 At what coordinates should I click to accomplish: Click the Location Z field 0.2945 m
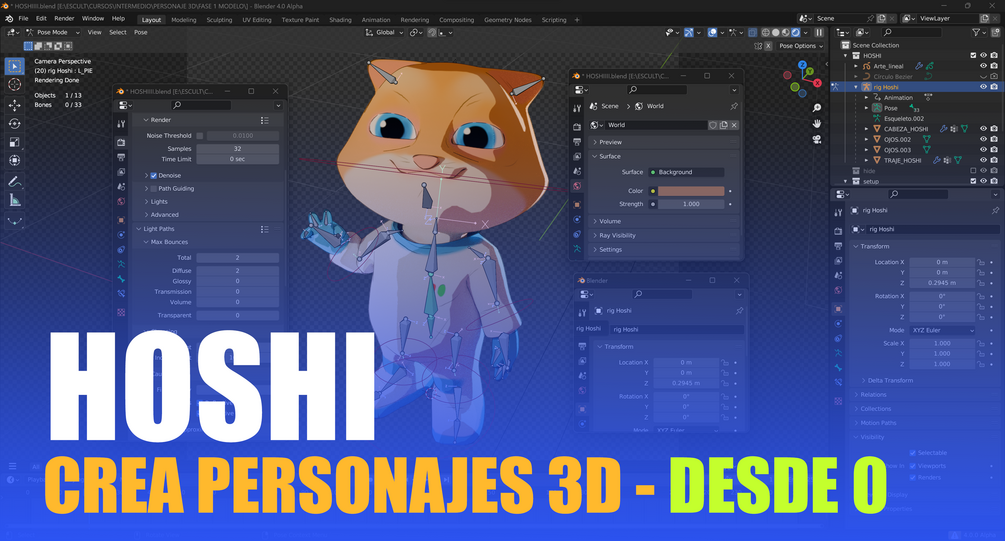tap(942, 283)
